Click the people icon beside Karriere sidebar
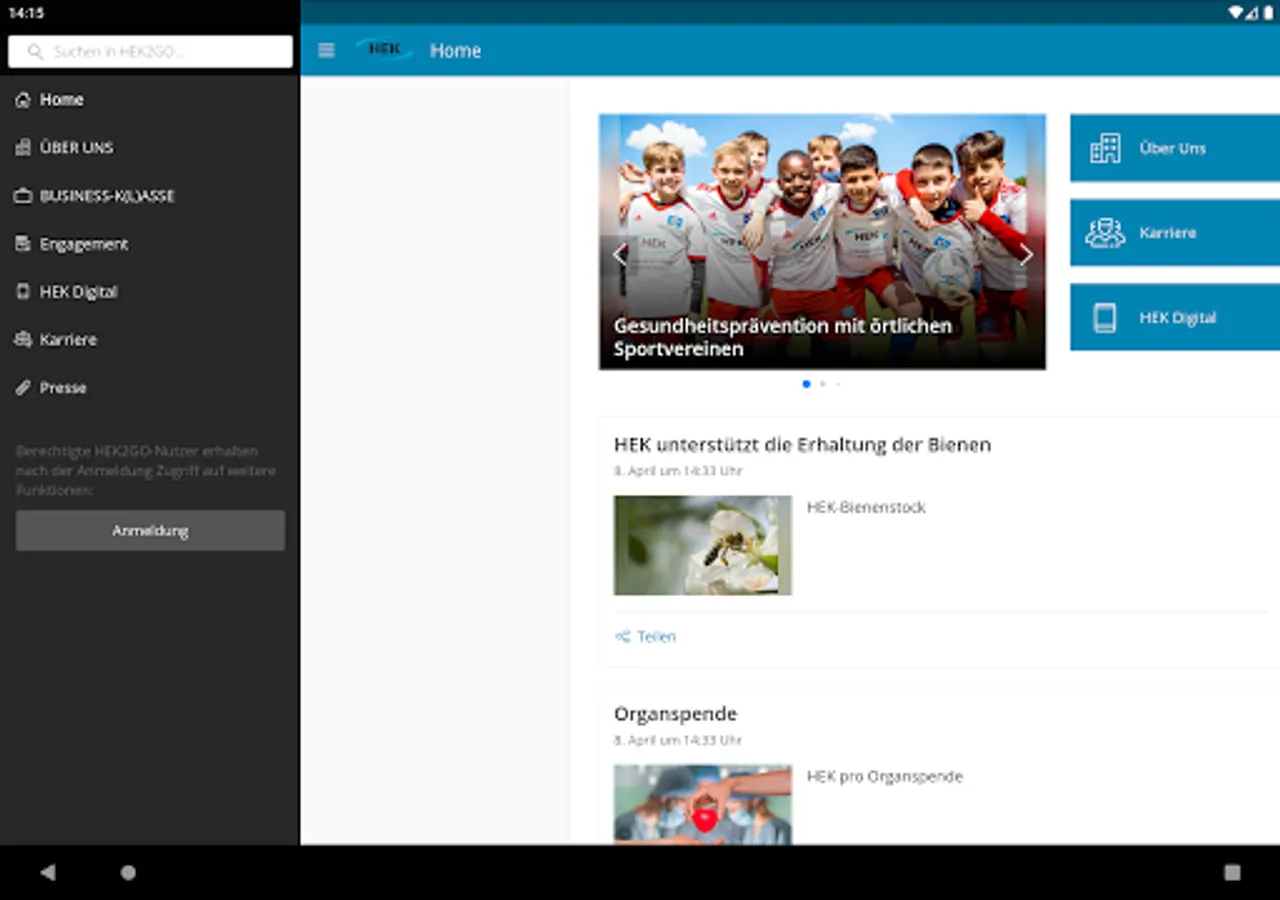 [x=23, y=340]
